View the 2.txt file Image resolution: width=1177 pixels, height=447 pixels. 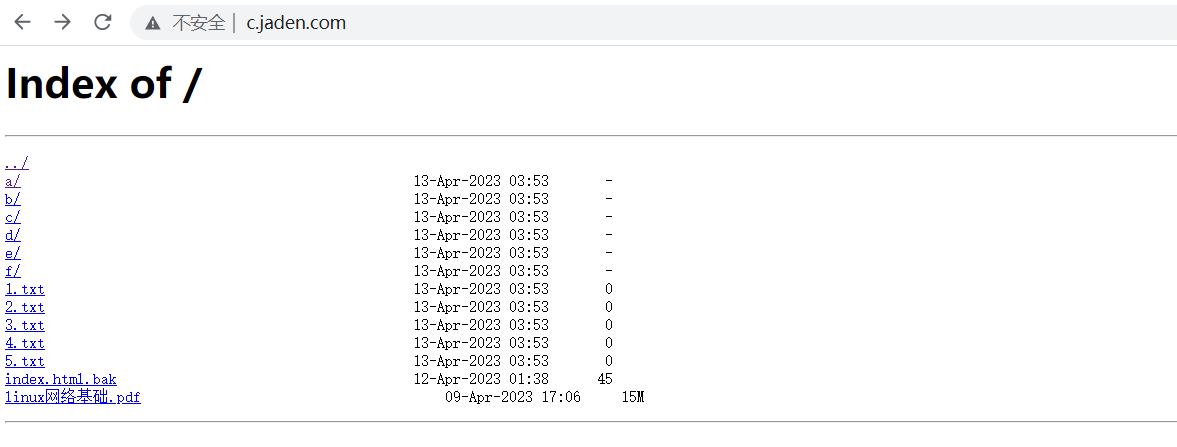(x=25, y=307)
